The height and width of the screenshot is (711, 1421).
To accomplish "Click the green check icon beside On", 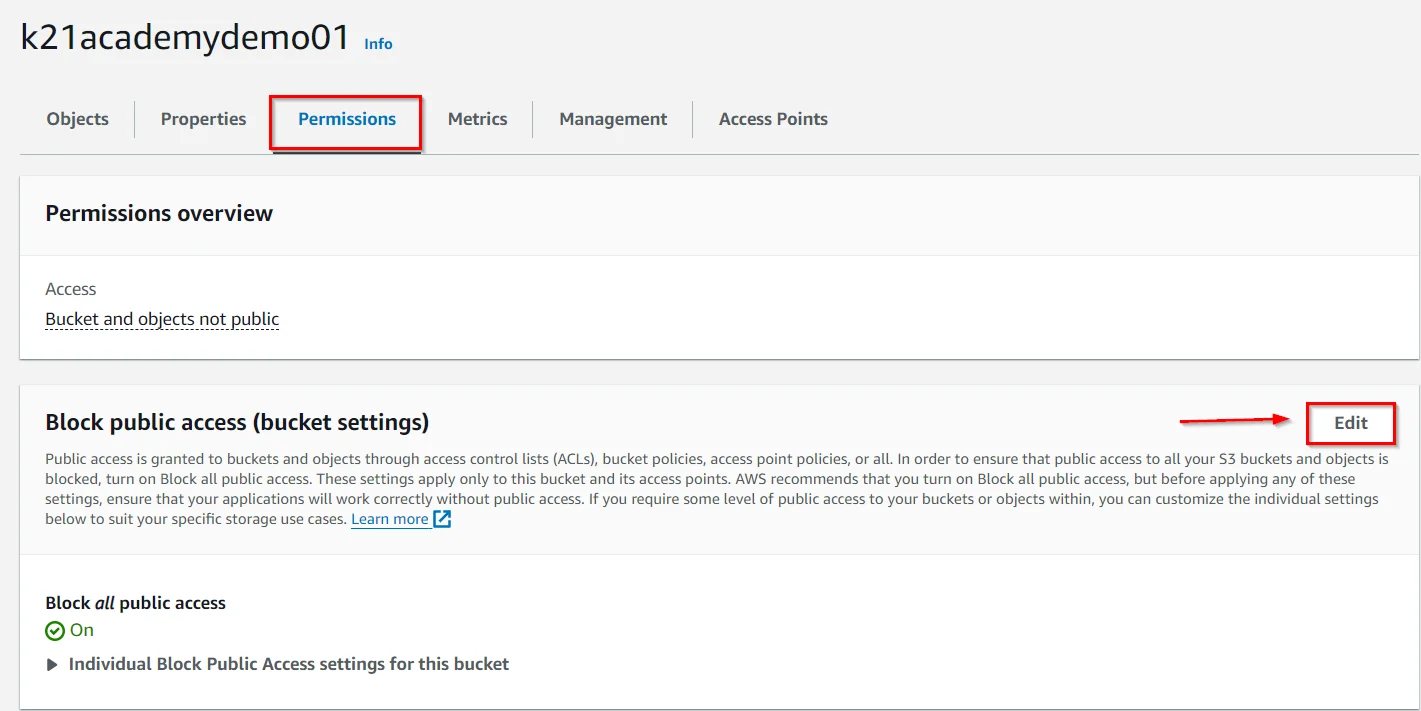I will 55,631.
